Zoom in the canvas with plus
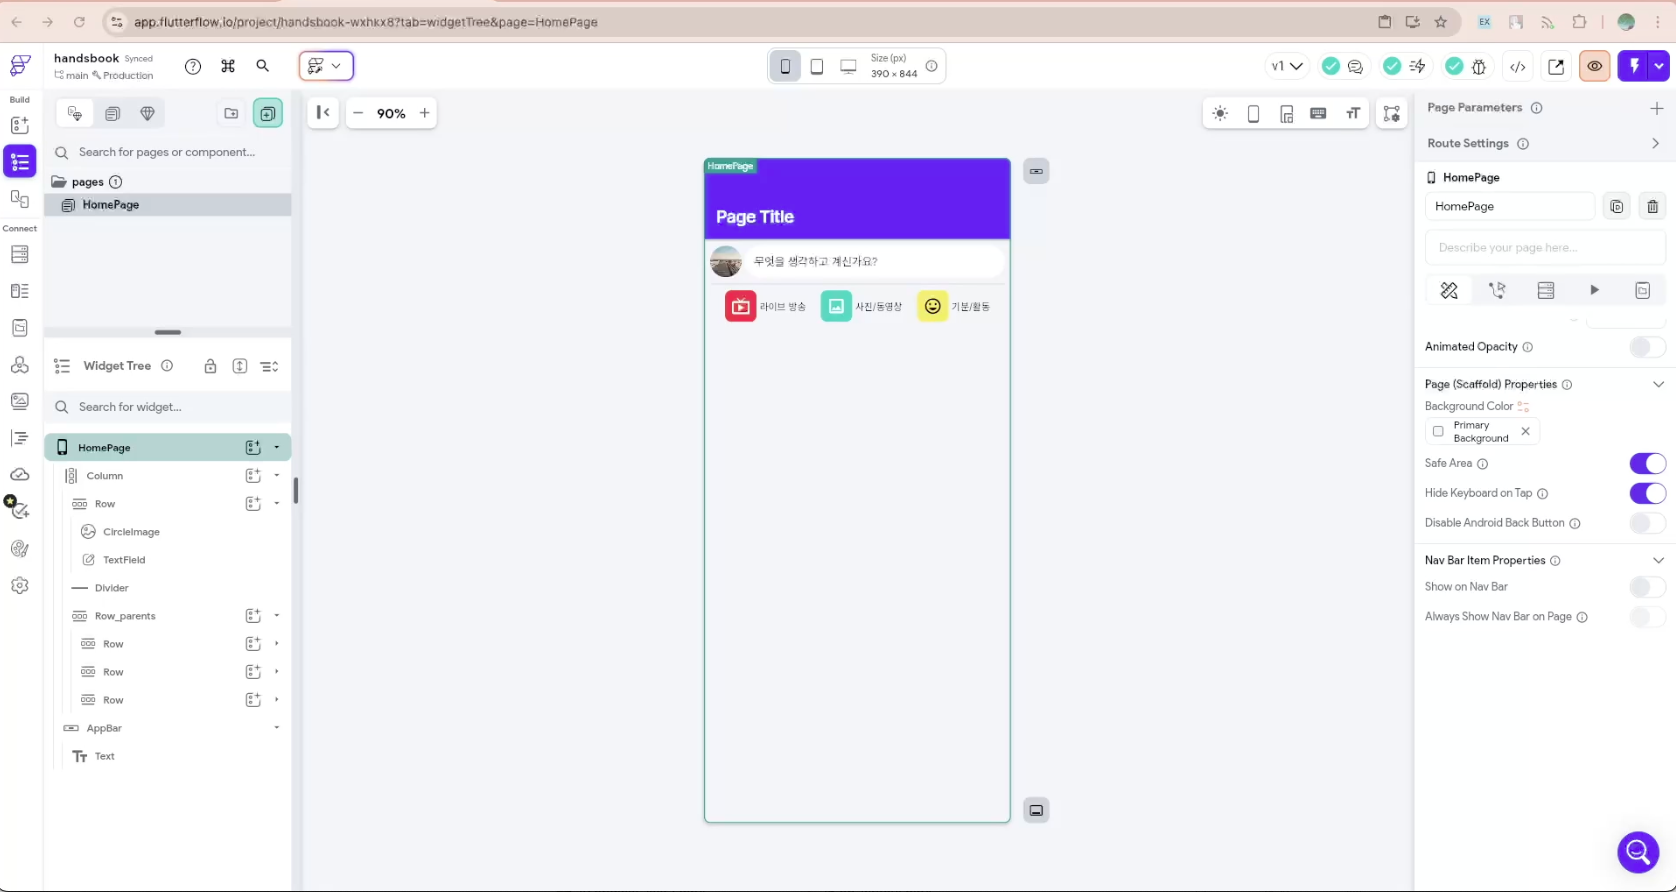 click(424, 113)
